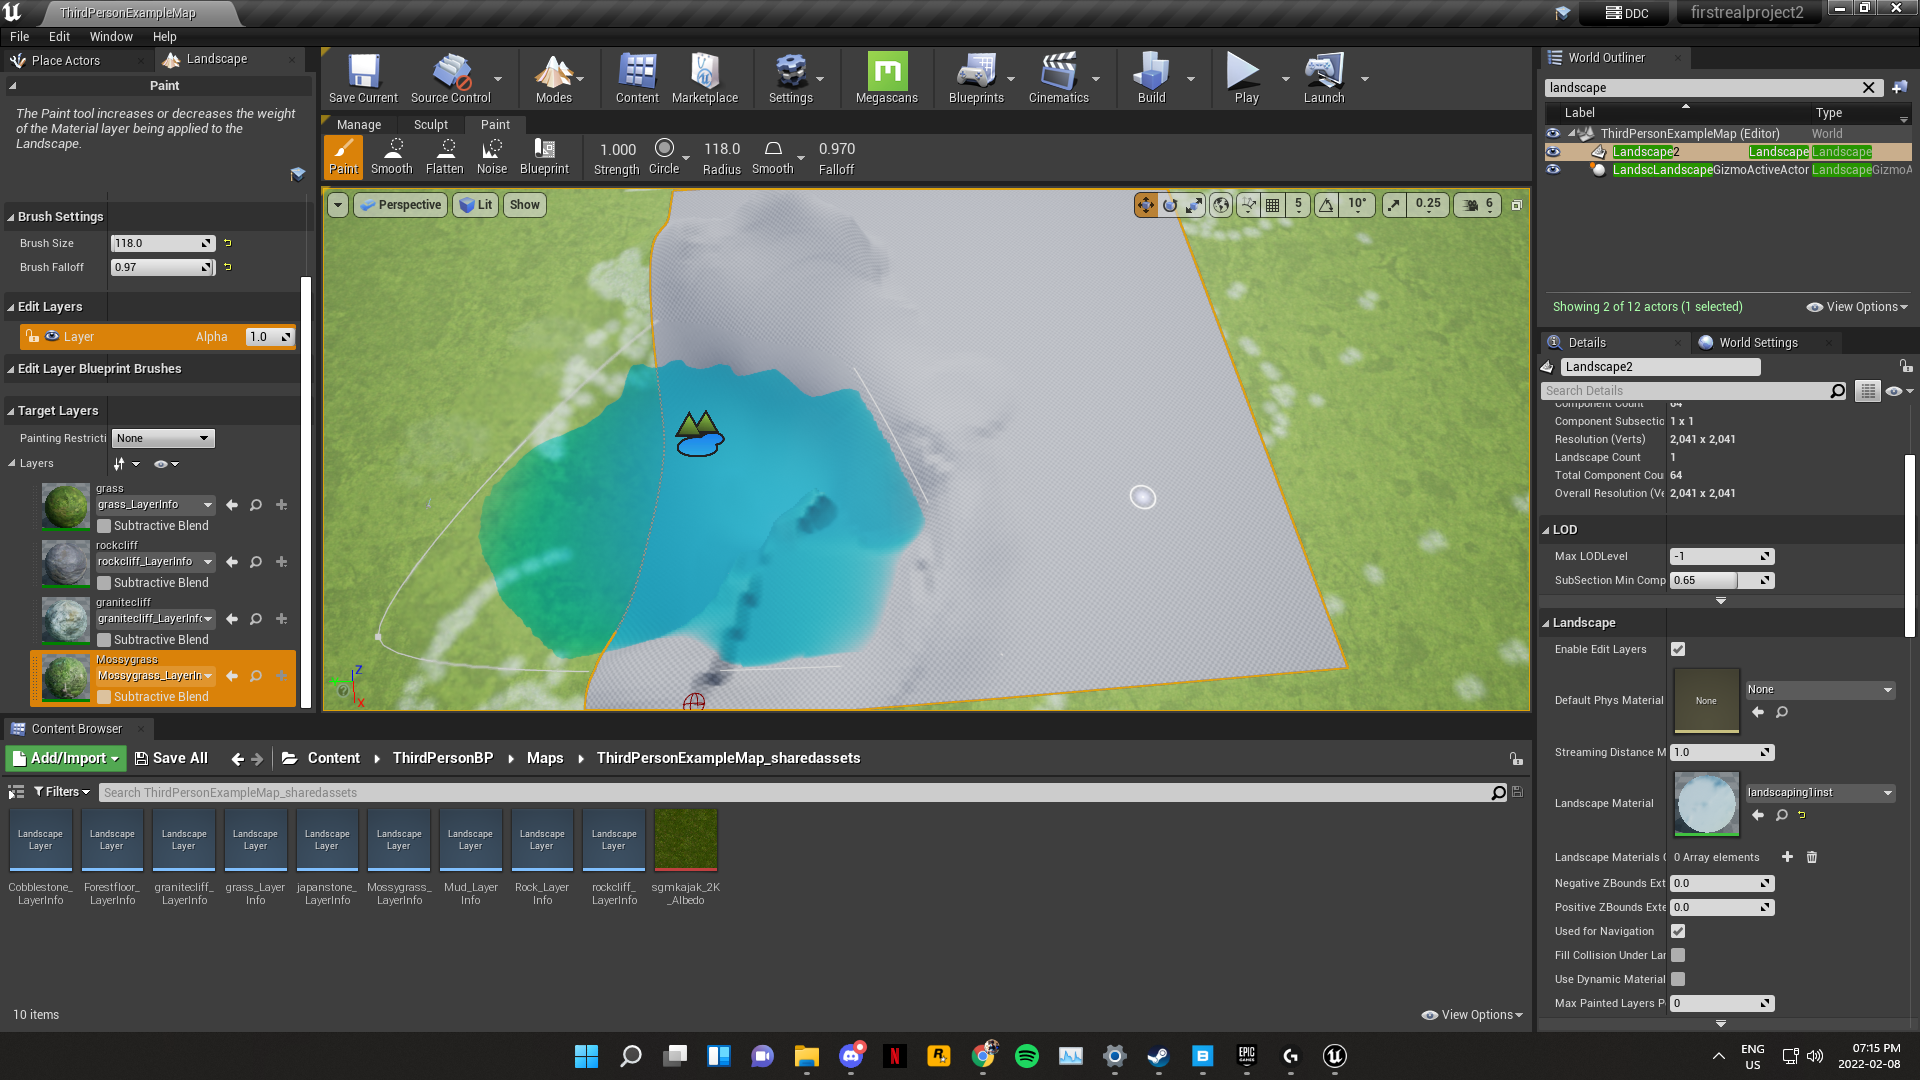Open Source Control from the toolbar
The image size is (1920, 1080).
coord(450,78)
